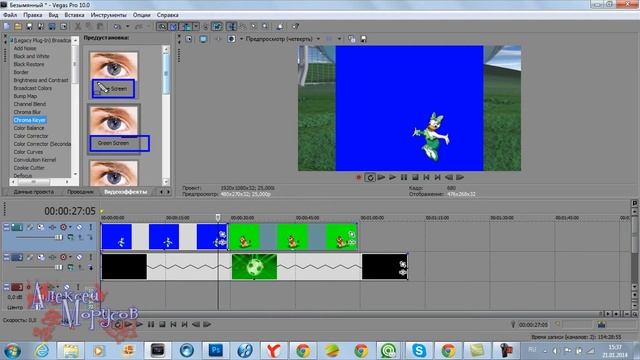Toggle loop playback in the preview transport

pos(370,178)
